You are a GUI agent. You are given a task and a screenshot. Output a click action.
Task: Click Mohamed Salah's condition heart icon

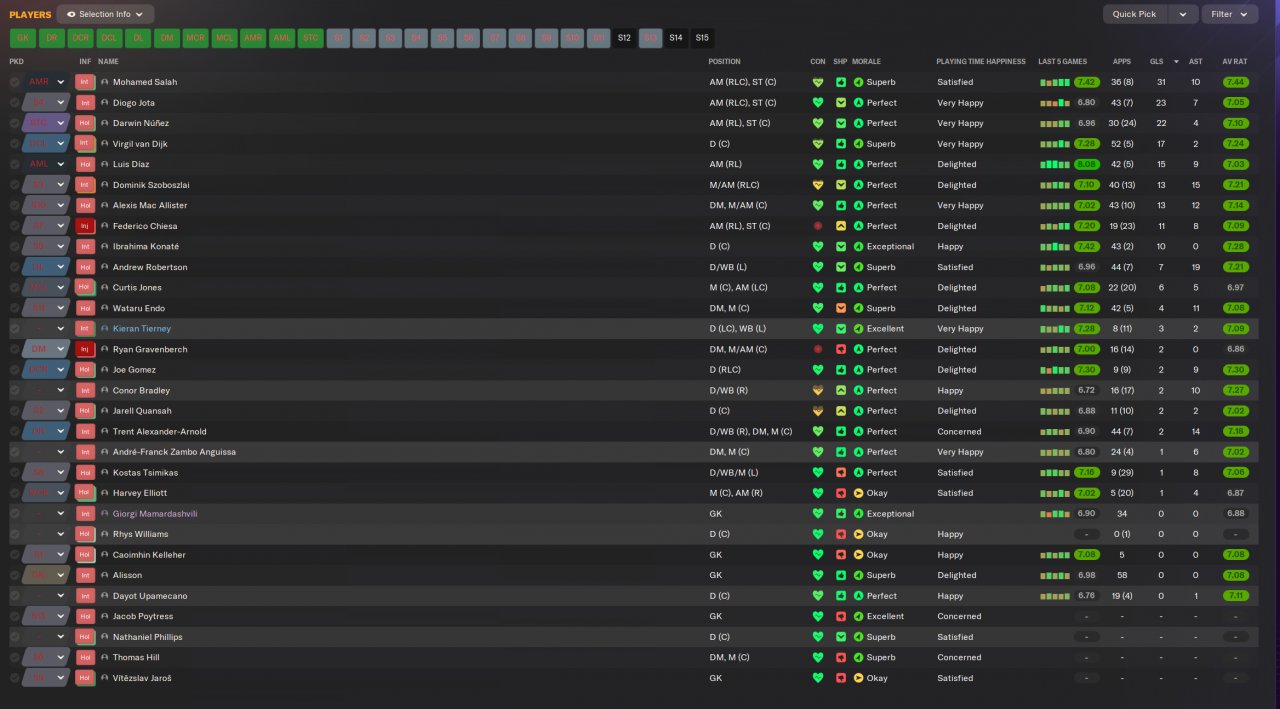(817, 82)
